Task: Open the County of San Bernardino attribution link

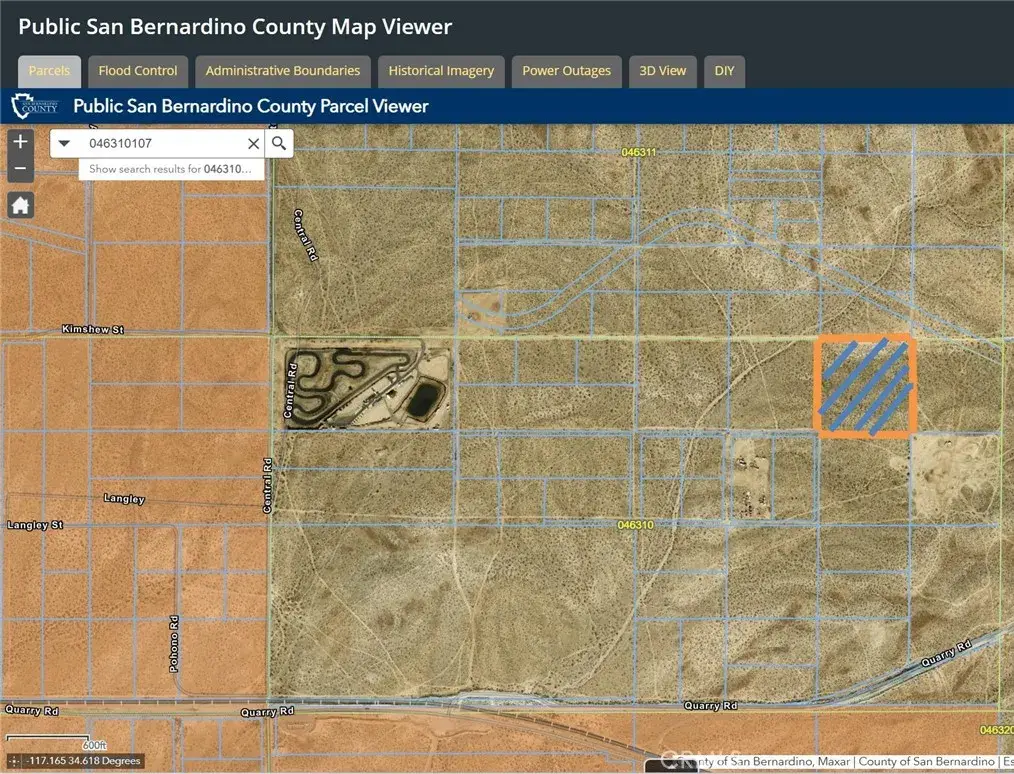Action: [925, 761]
